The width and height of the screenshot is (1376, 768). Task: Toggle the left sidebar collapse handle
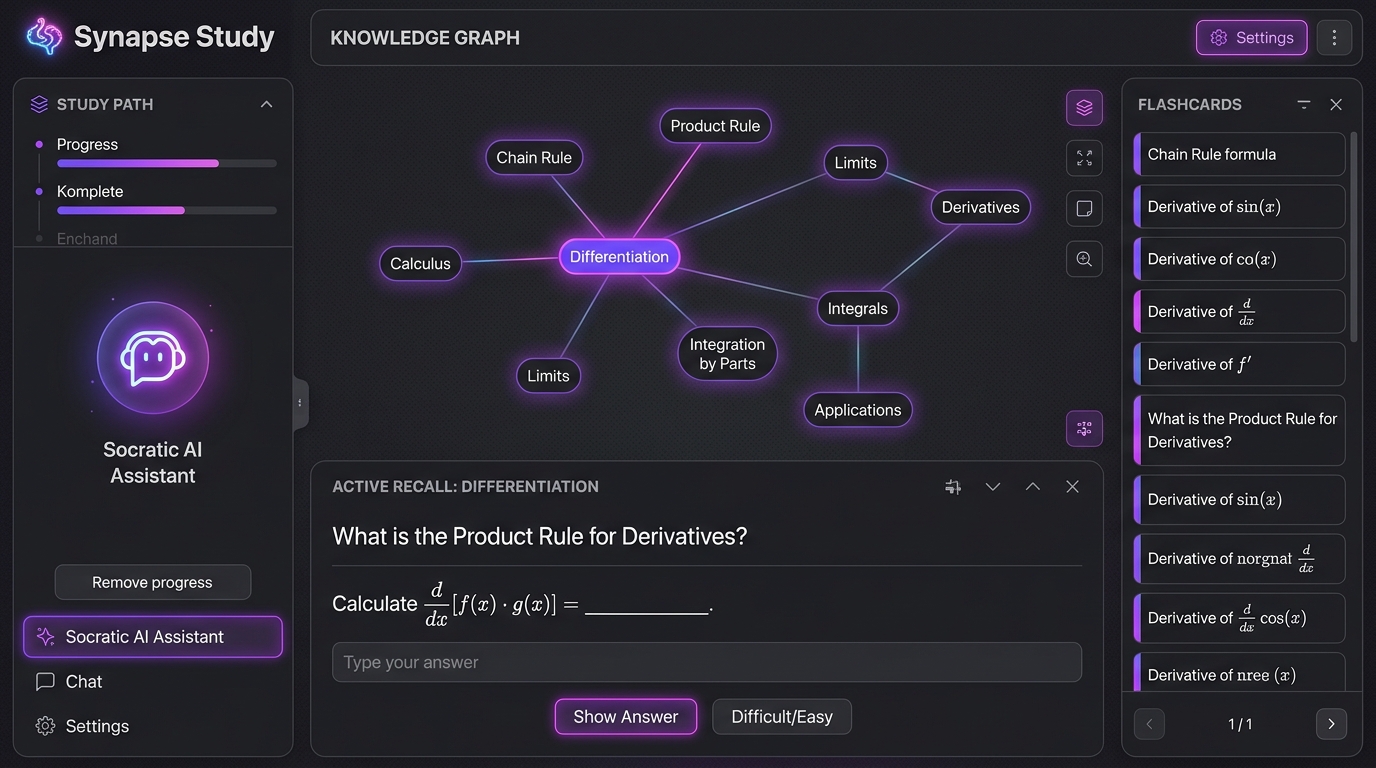pos(300,403)
